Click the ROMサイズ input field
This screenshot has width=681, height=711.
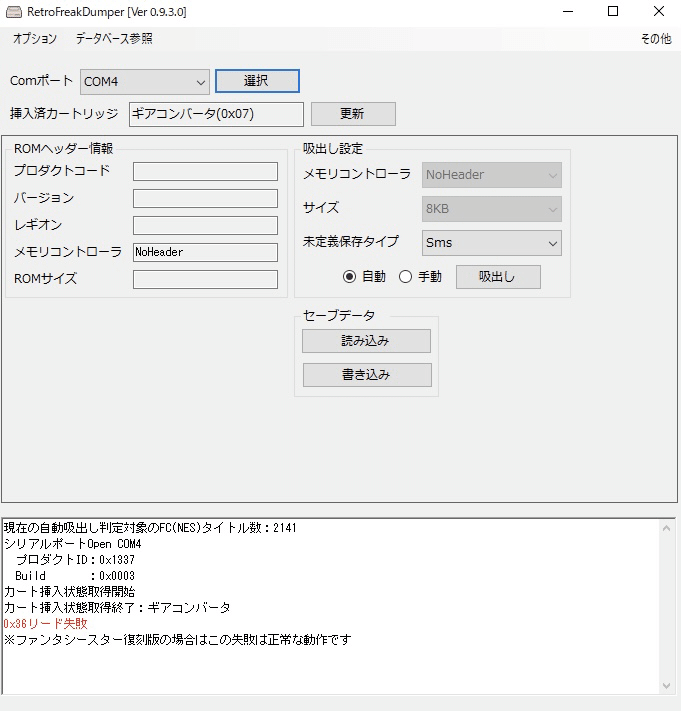tap(205, 279)
